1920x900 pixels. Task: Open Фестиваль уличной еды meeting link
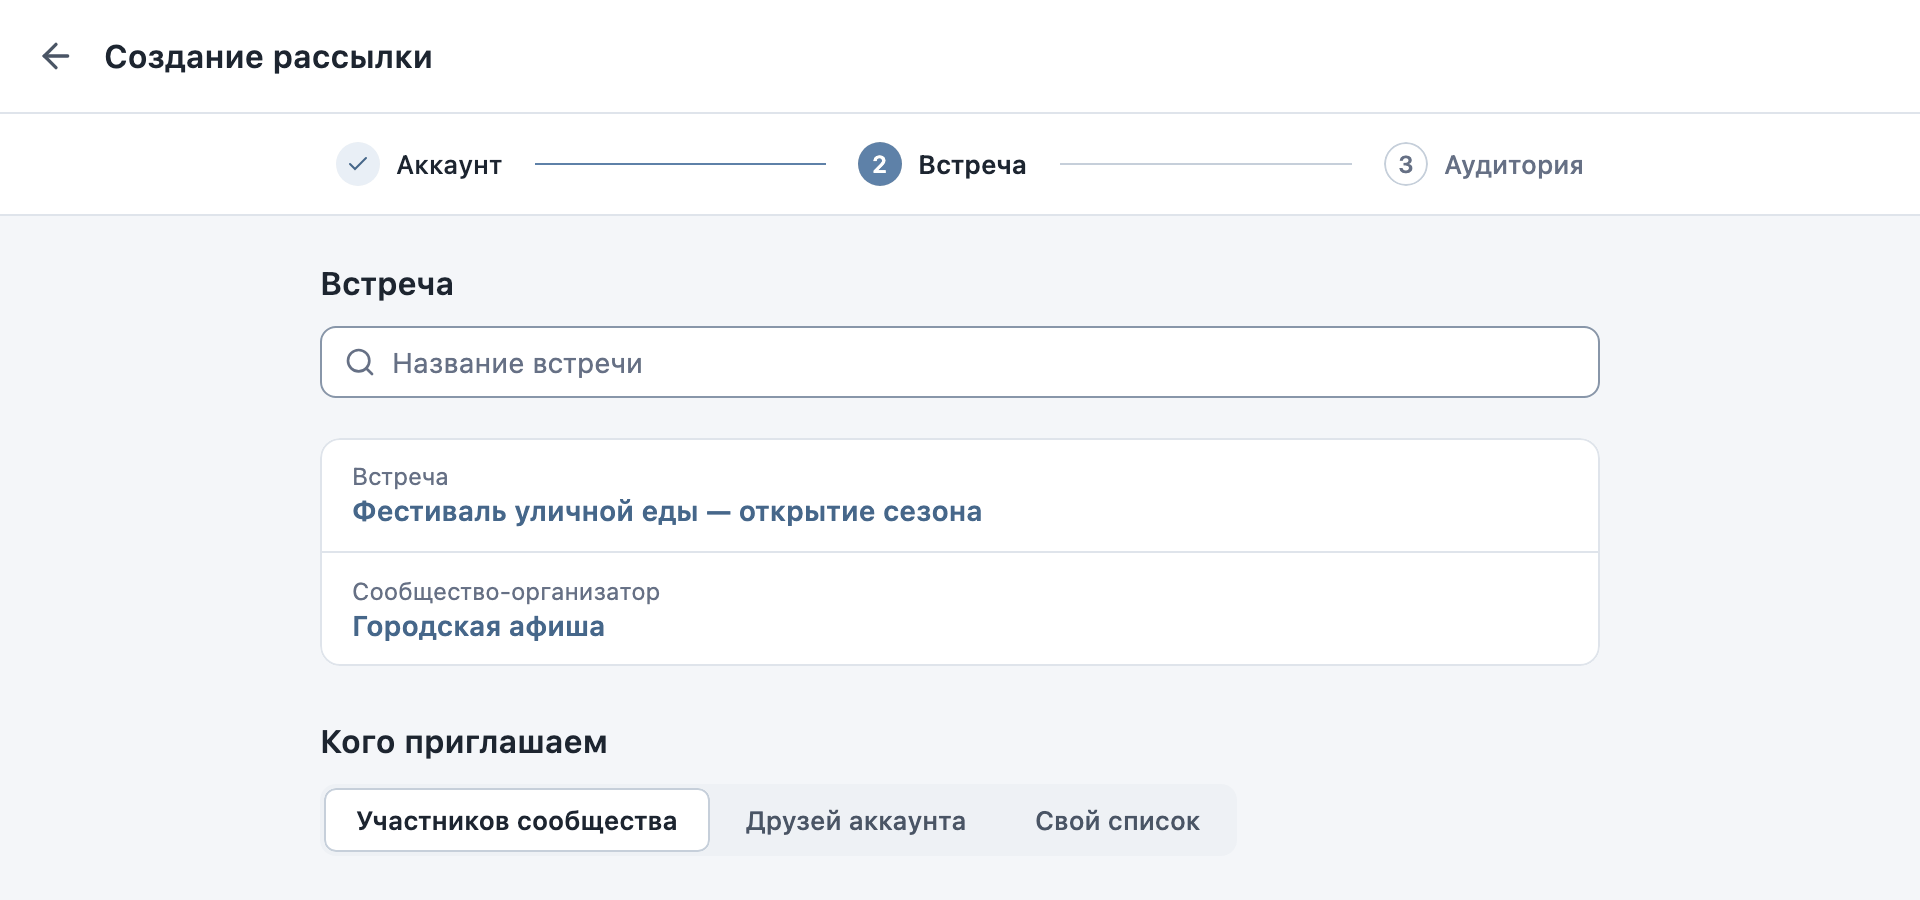667,512
